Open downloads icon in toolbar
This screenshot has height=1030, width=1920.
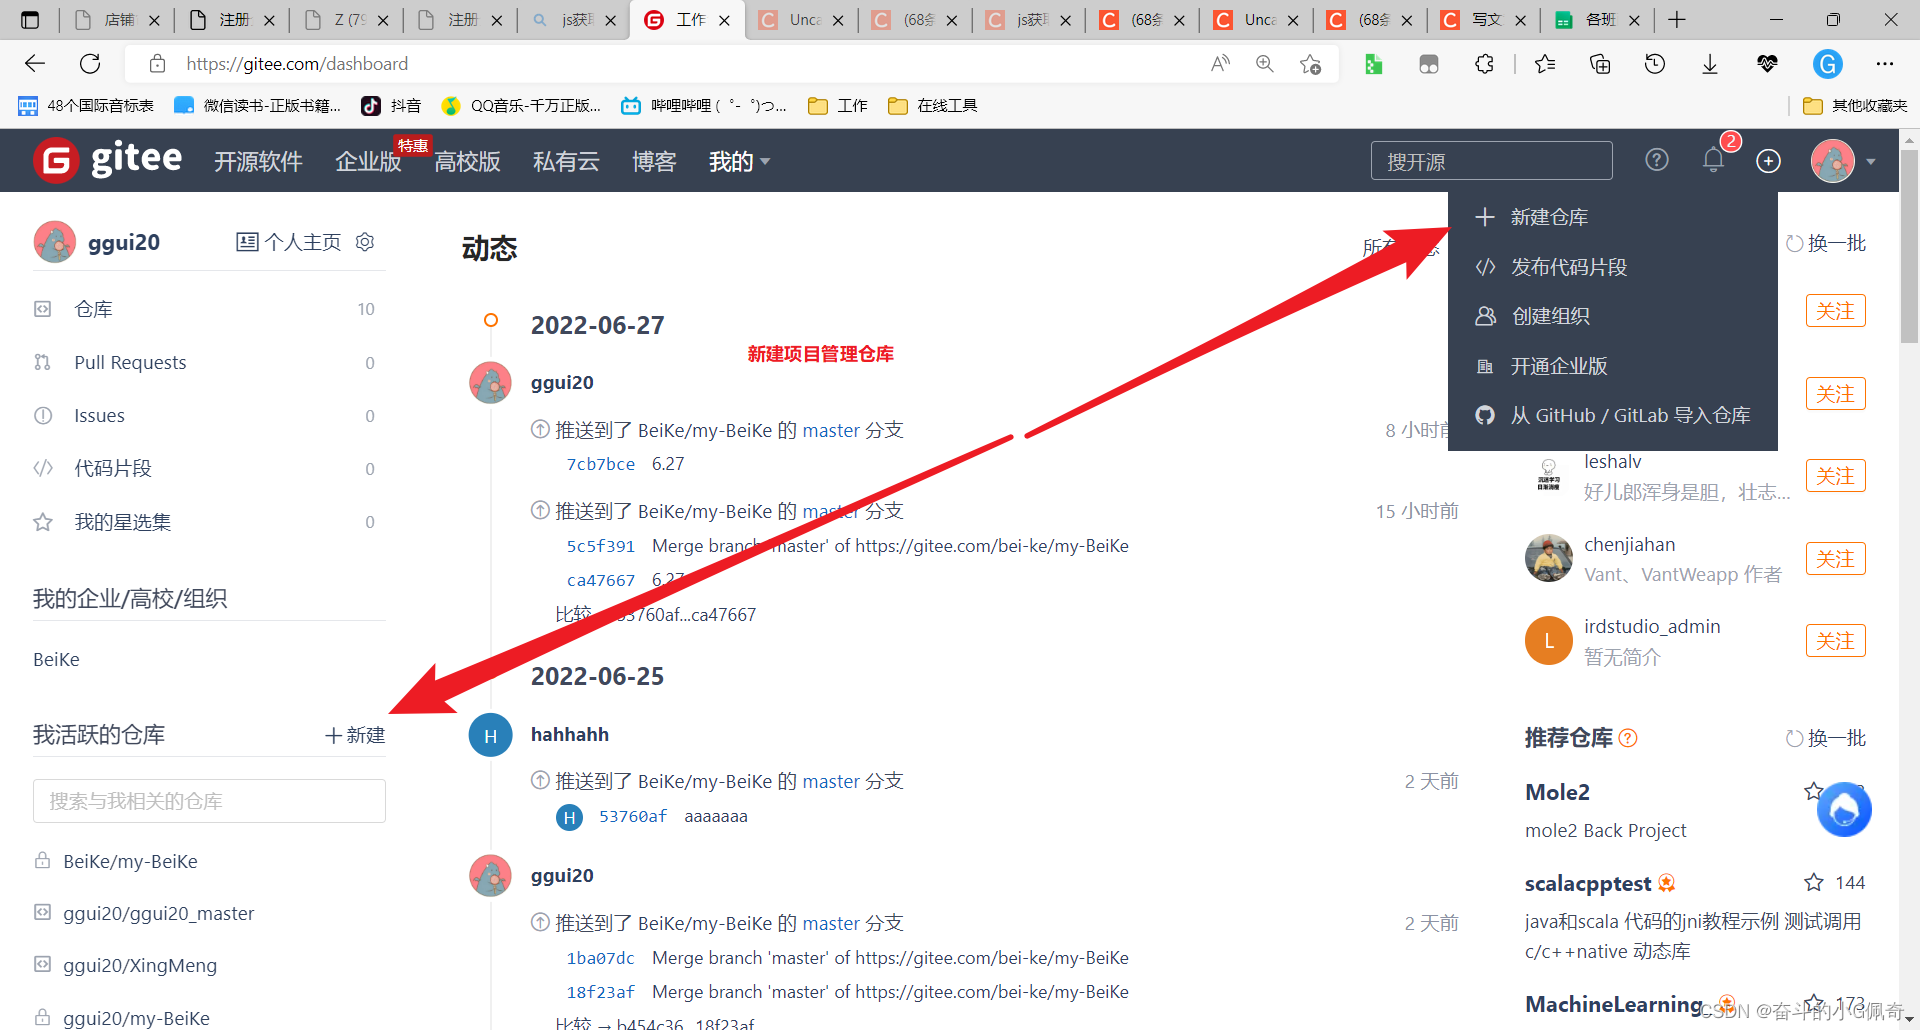coord(1710,64)
